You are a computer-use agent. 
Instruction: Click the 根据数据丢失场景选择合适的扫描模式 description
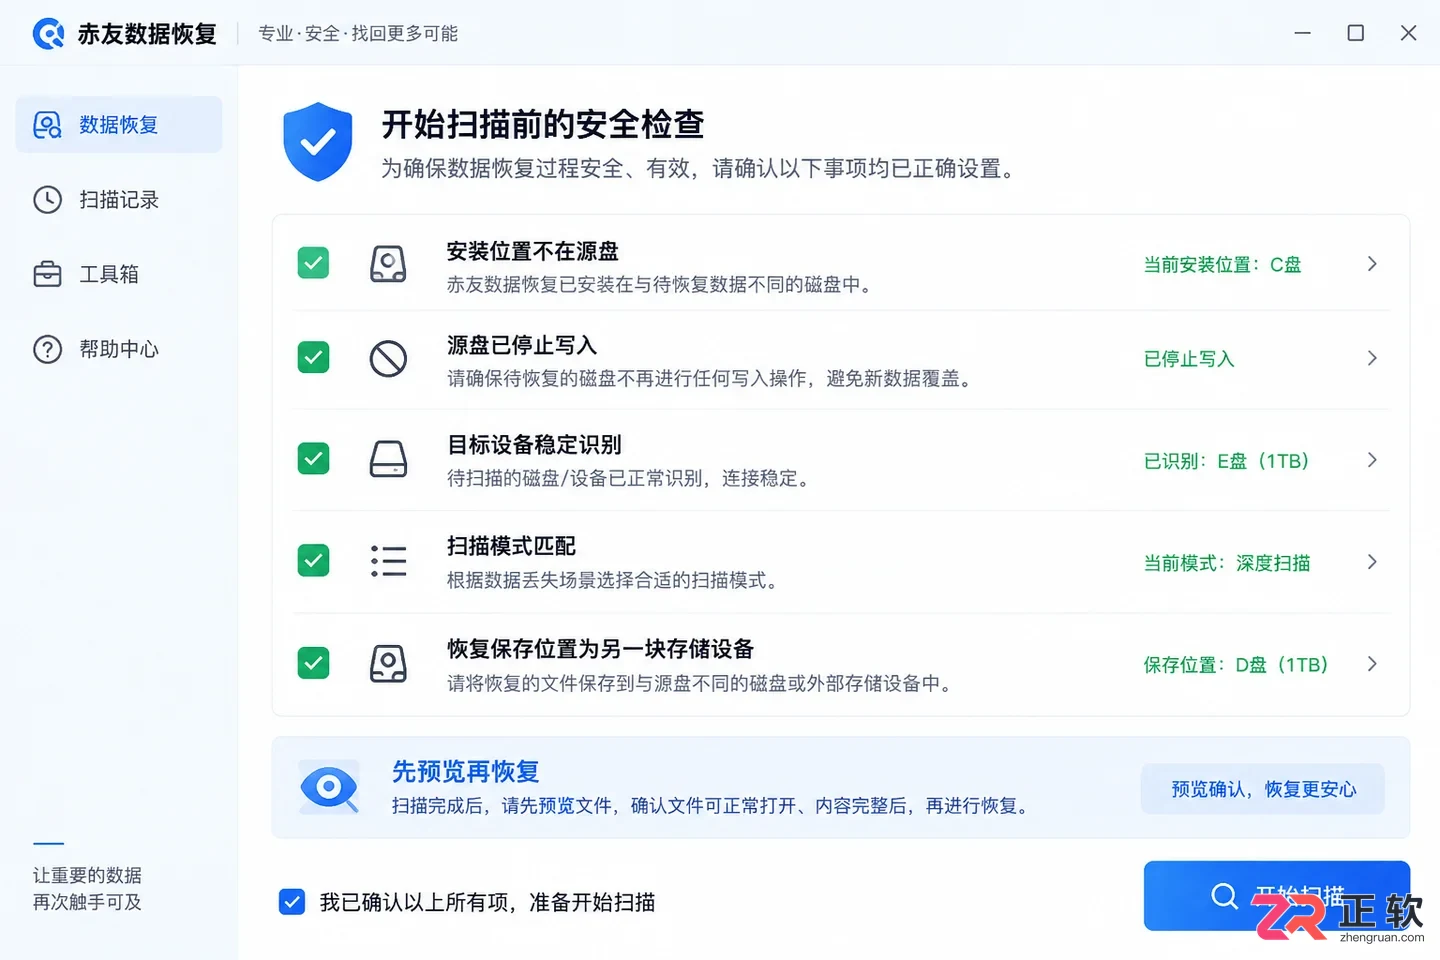(612, 580)
